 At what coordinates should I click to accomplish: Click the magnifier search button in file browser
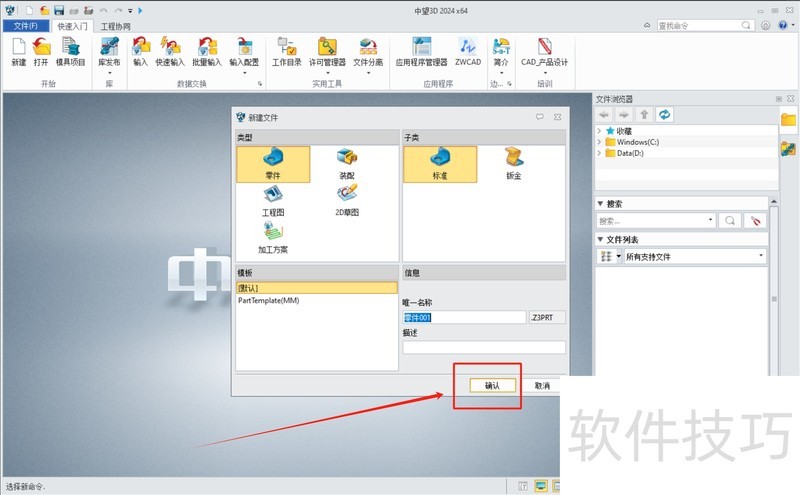pyautogui.click(x=730, y=220)
